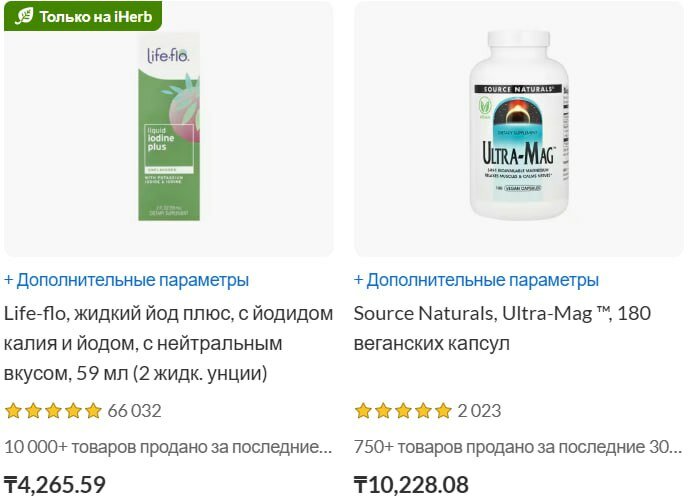Open the Source Naturals Ultra-Mag bottle image
The width and height of the screenshot is (688, 499).
(x=519, y=125)
